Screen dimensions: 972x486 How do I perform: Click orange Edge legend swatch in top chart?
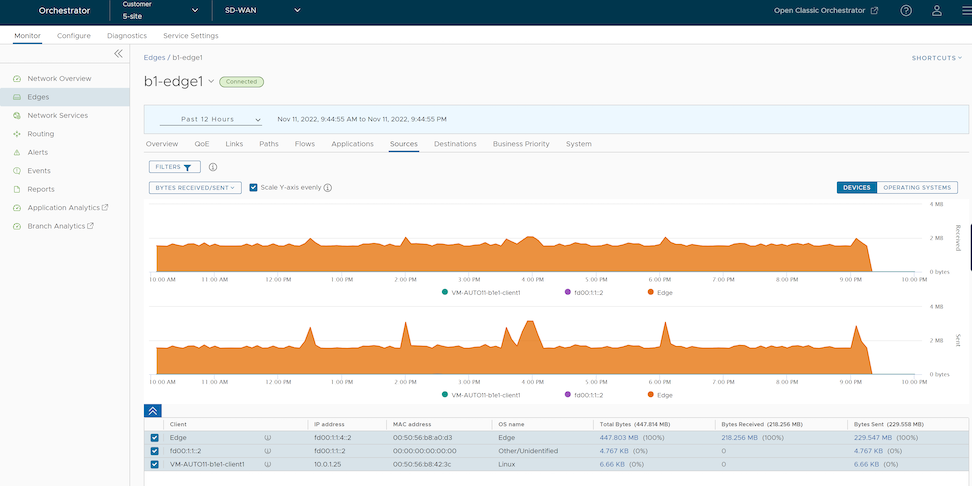tap(651, 292)
